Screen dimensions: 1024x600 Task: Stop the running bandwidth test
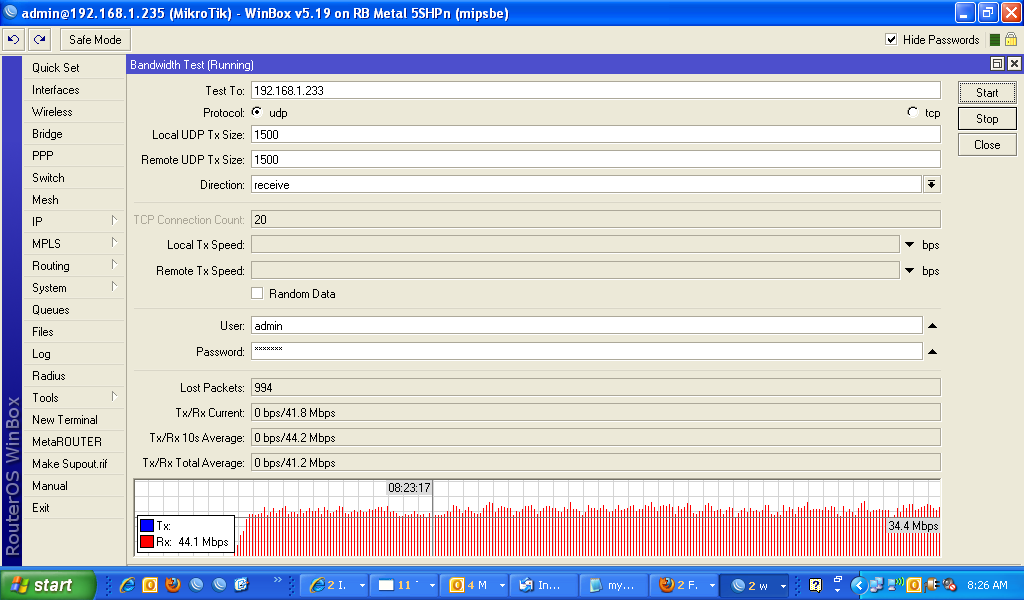(987, 119)
